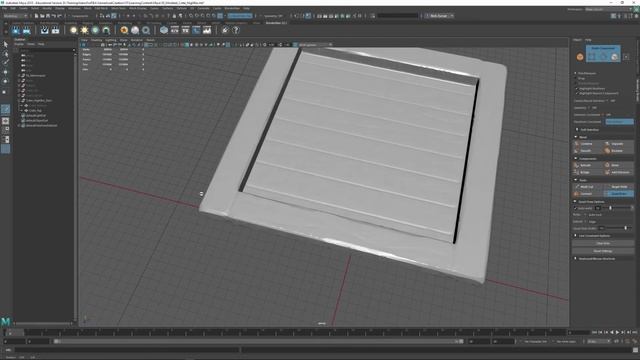Image resolution: width=640 pixels, height=360 pixels.
Task: Activate the Move tool in toolbox
Action: point(6,72)
